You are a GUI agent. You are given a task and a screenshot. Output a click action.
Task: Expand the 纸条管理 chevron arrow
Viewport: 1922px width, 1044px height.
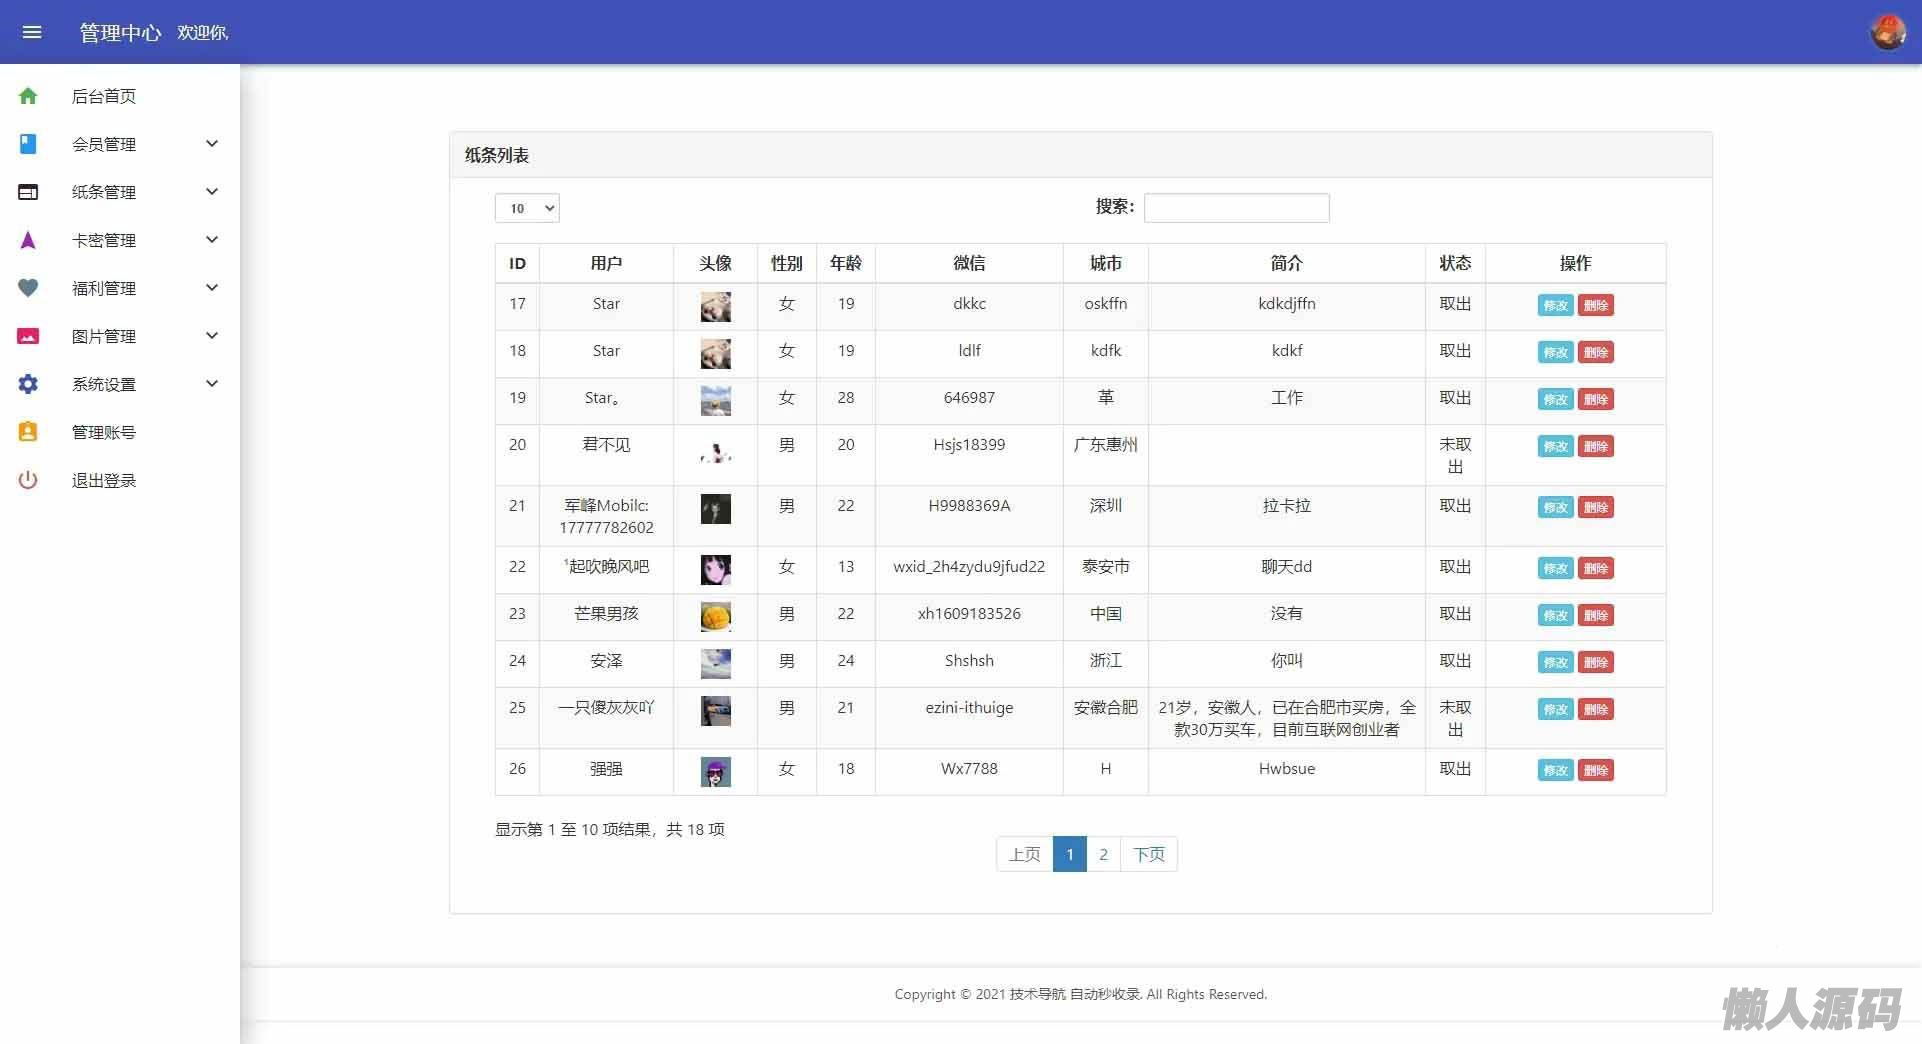pyautogui.click(x=212, y=192)
